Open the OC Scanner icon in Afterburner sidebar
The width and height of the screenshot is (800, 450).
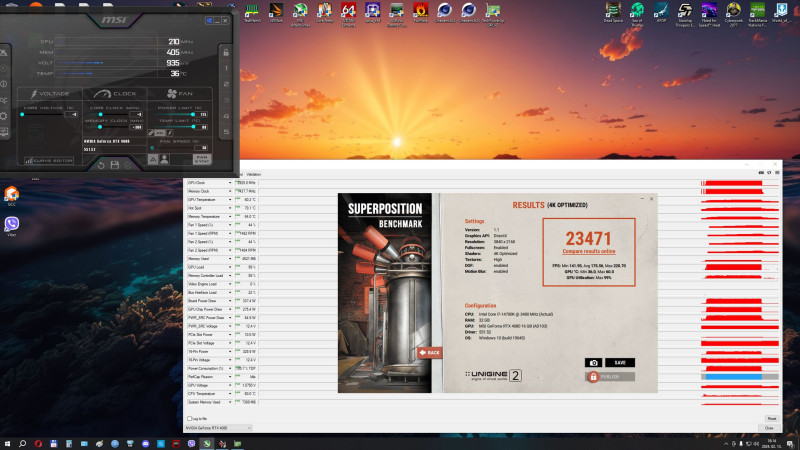pos(4,100)
